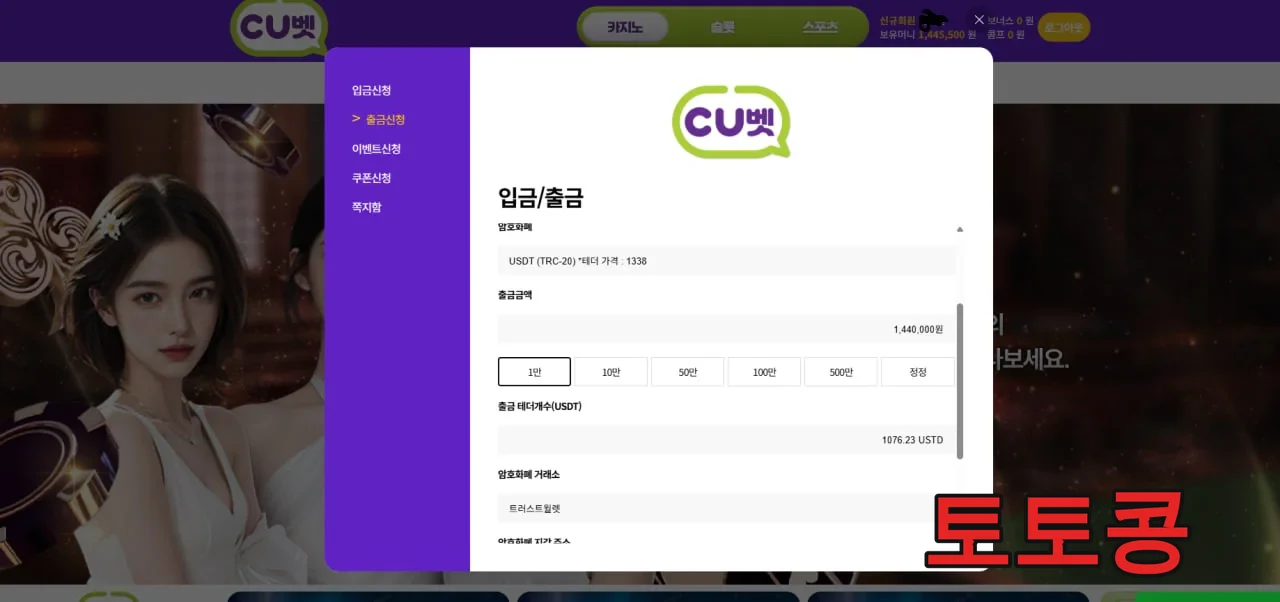Open the 암호화폐 USDT (TRC-20) dropdown
Image resolution: width=1280 pixels, height=602 pixels.
(727, 261)
